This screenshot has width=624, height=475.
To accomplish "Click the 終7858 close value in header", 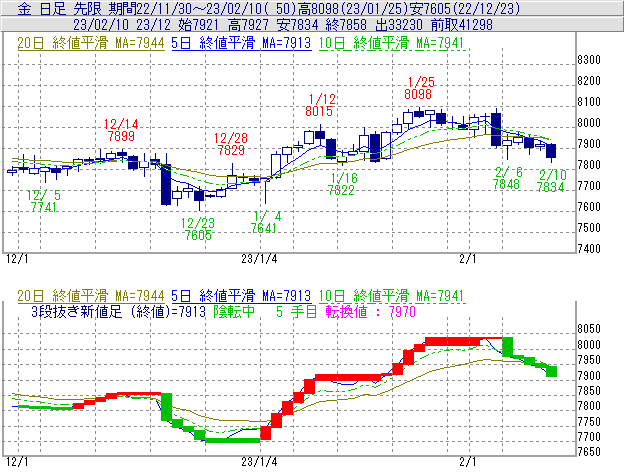I will [346, 25].
